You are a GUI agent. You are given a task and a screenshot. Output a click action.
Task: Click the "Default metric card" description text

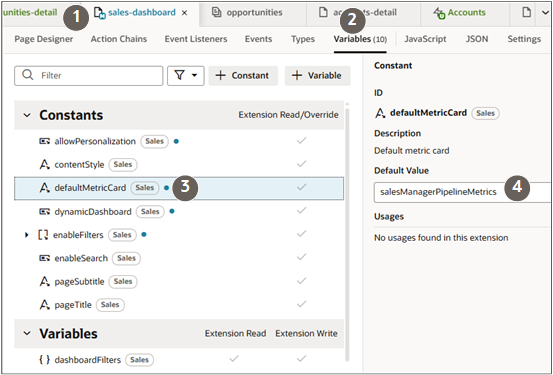pos(412,151)
